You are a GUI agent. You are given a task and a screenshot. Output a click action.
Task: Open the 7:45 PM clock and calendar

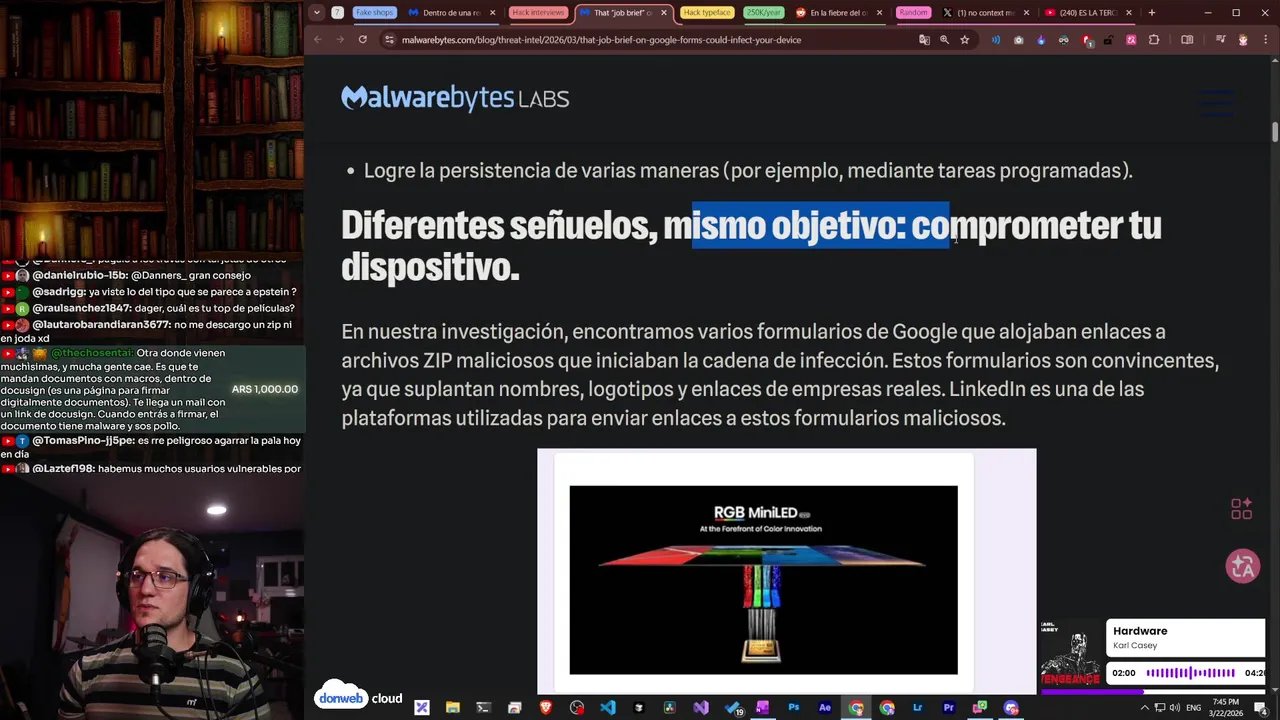[x=1225, y=708]
